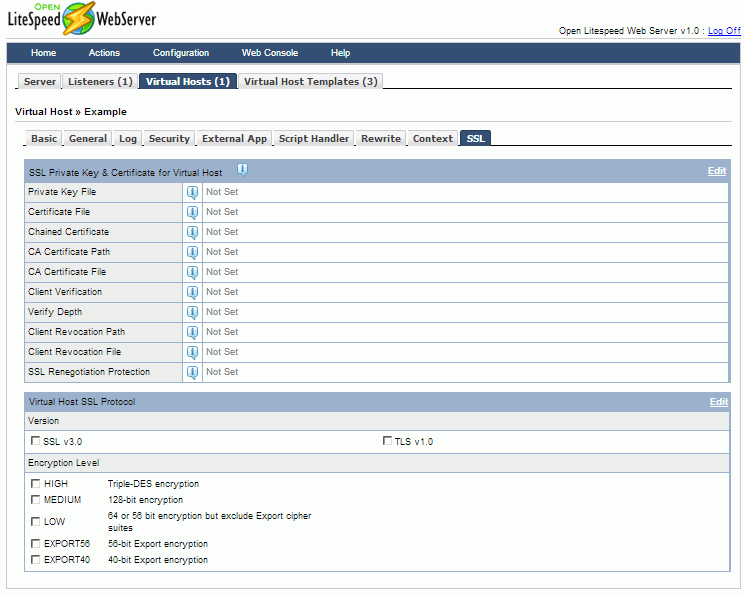744x596 pixels.
Task: Click the Log Off link
Action: pyautogui.click(x=723, y=31)
